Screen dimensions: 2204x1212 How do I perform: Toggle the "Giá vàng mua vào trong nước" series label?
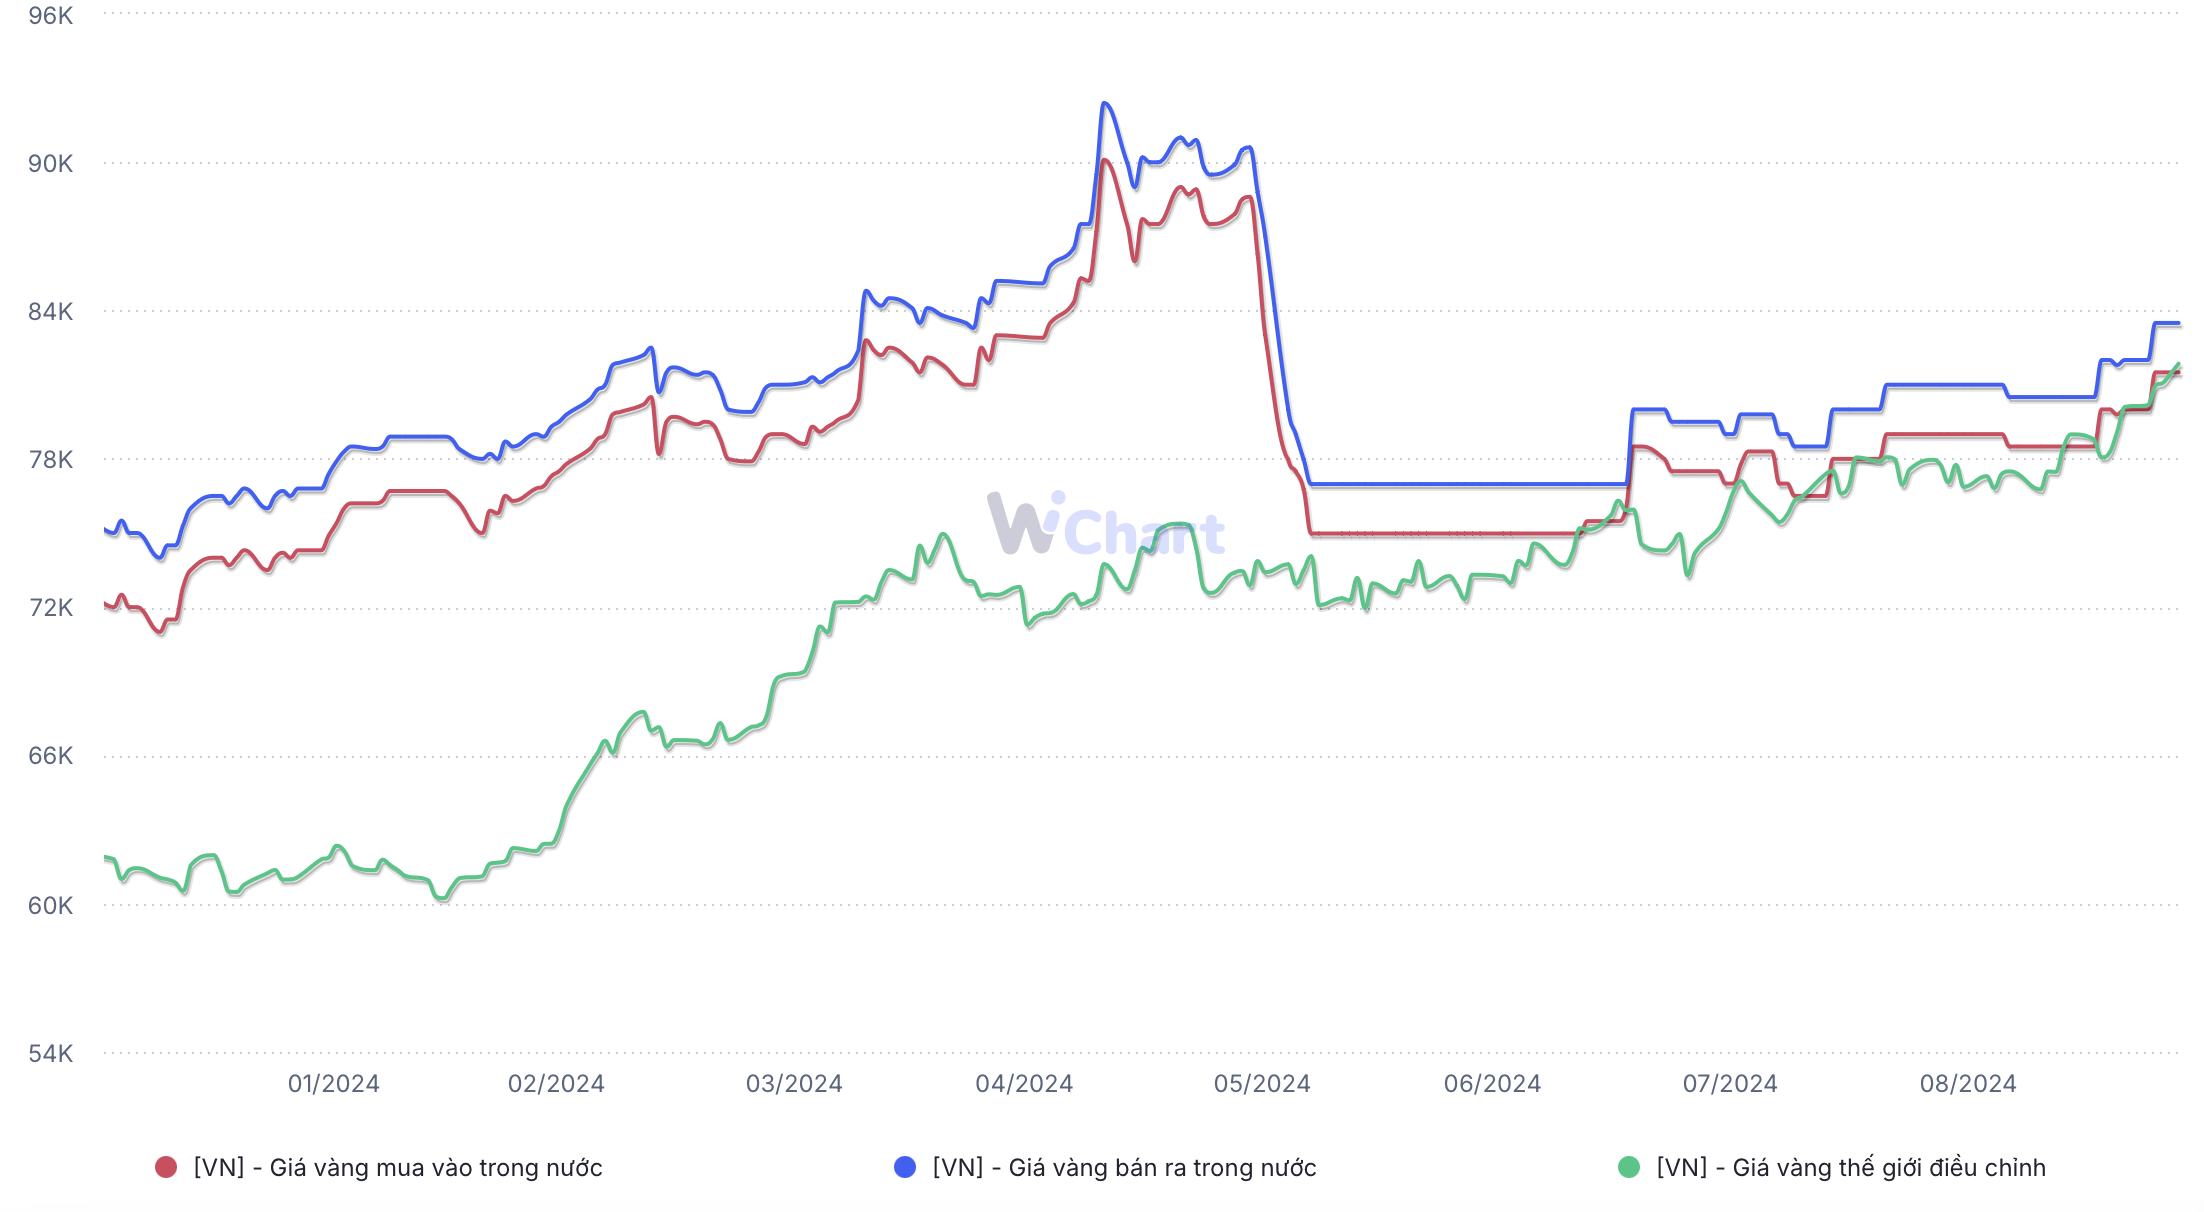398,1168
